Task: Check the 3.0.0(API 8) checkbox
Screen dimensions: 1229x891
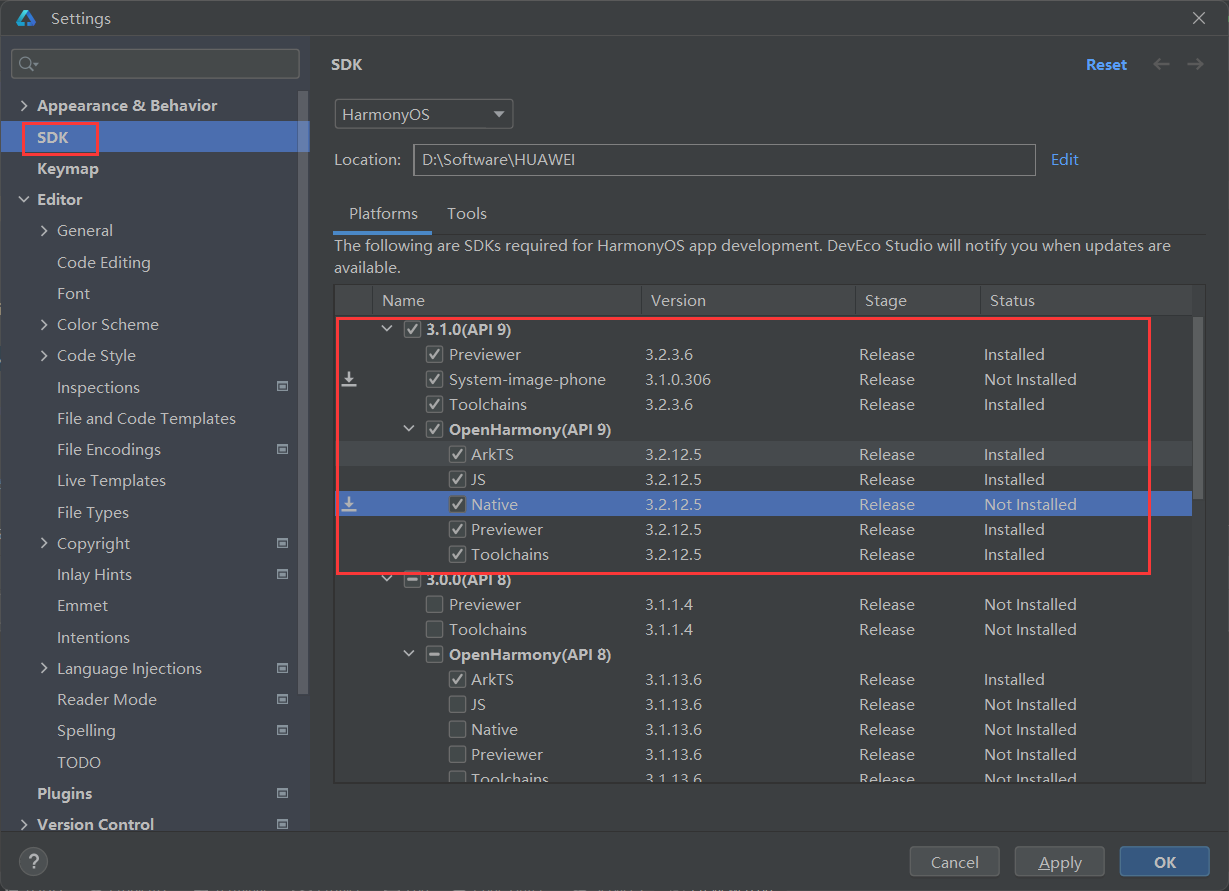Action: click(412, 579)
